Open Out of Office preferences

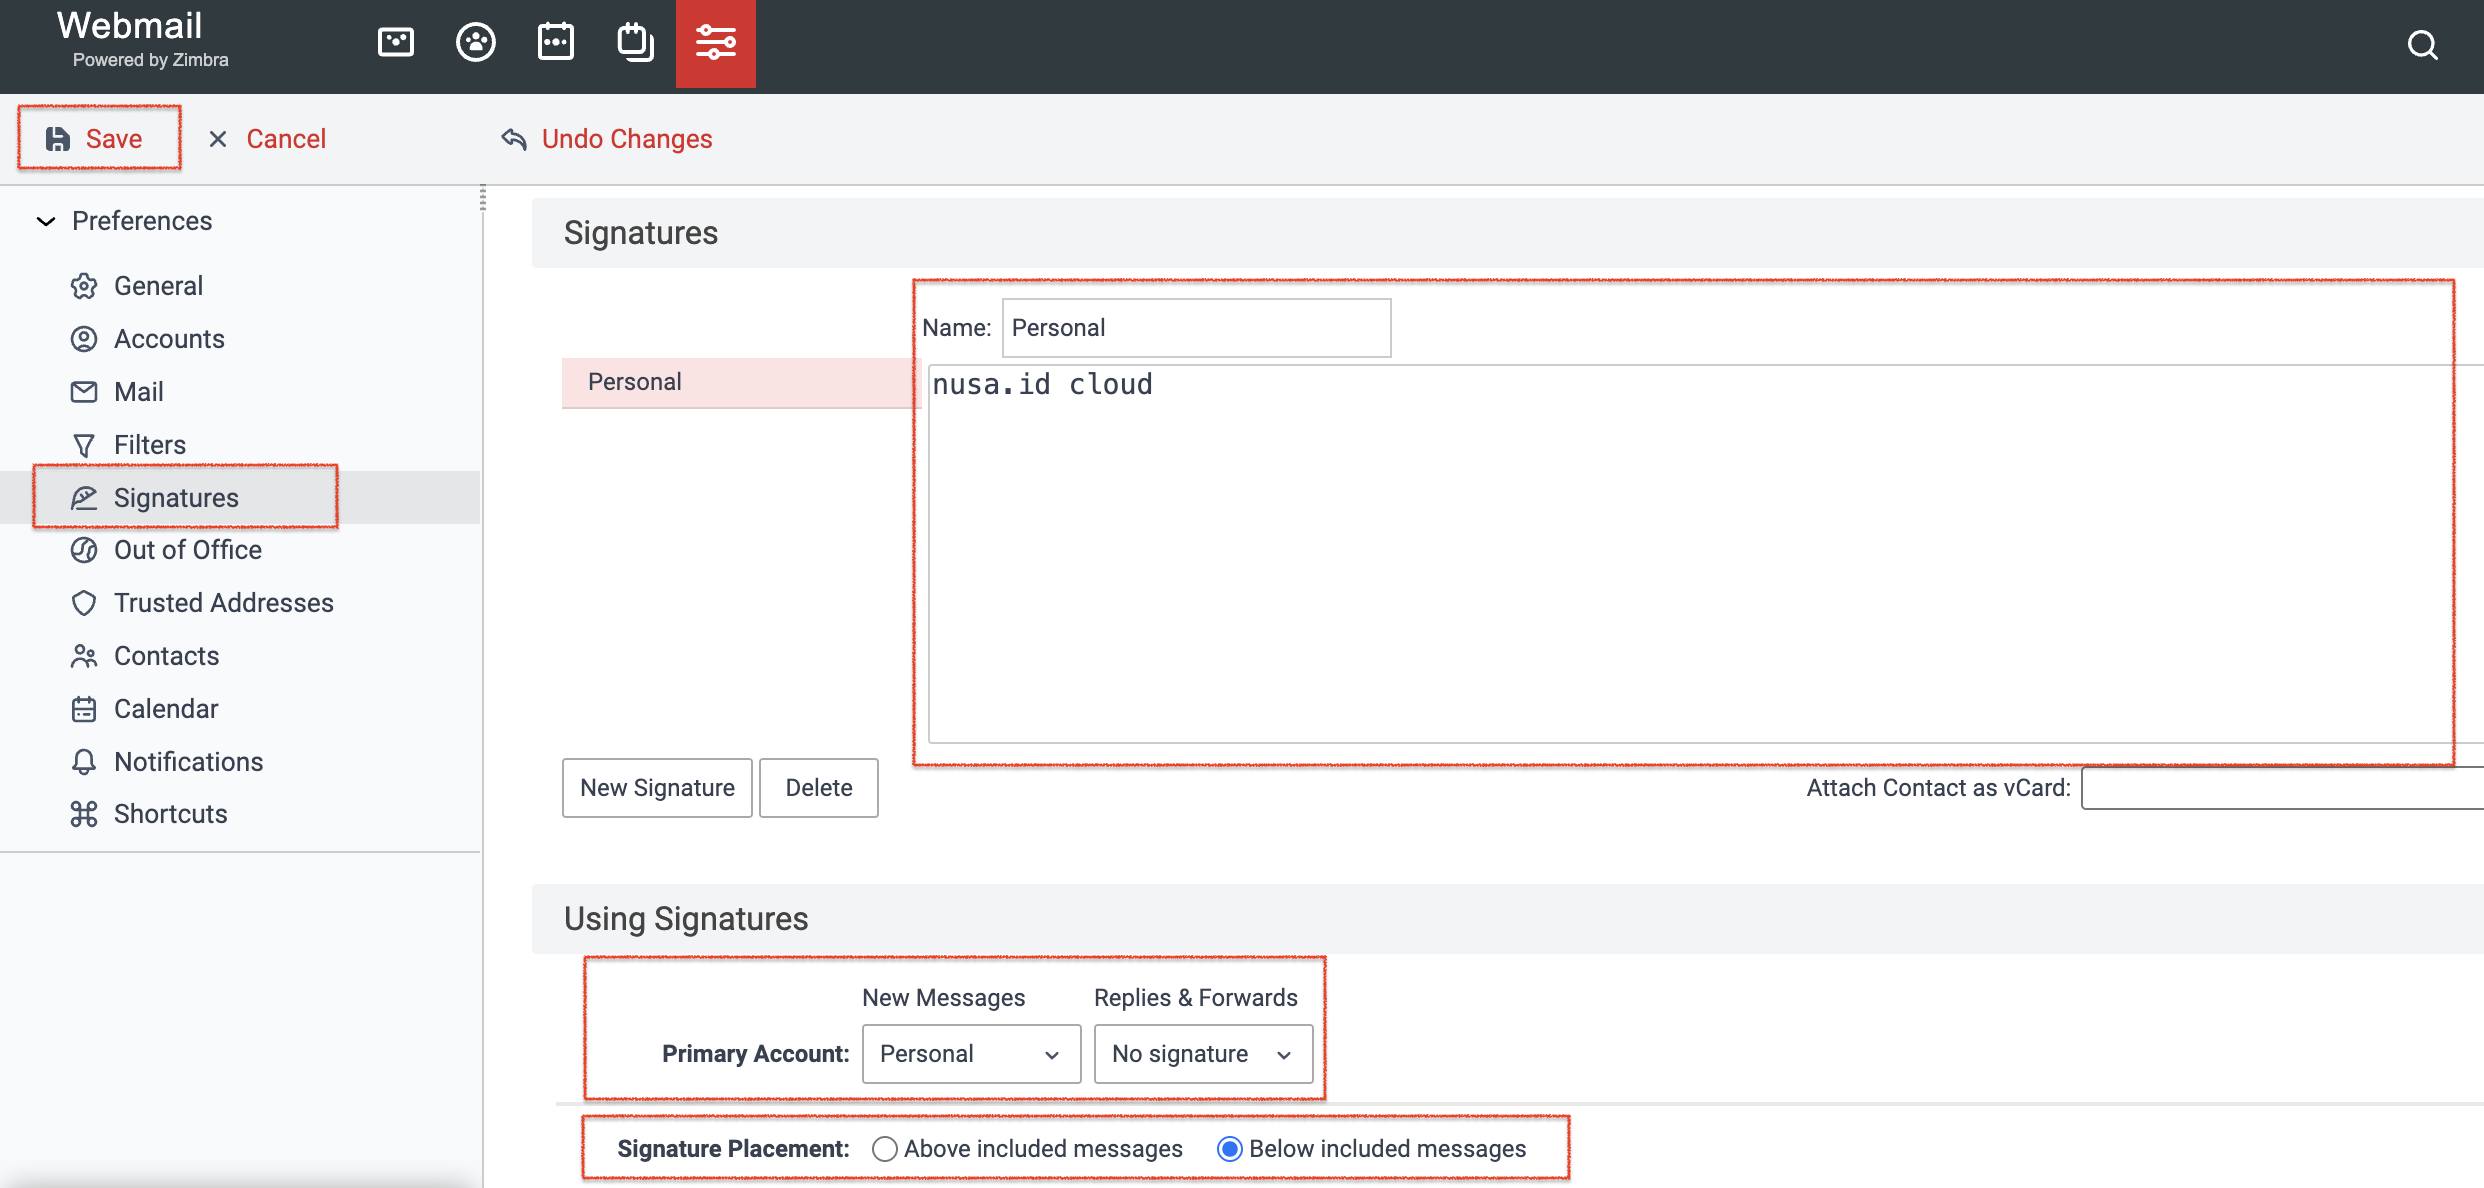coord(188,550)
